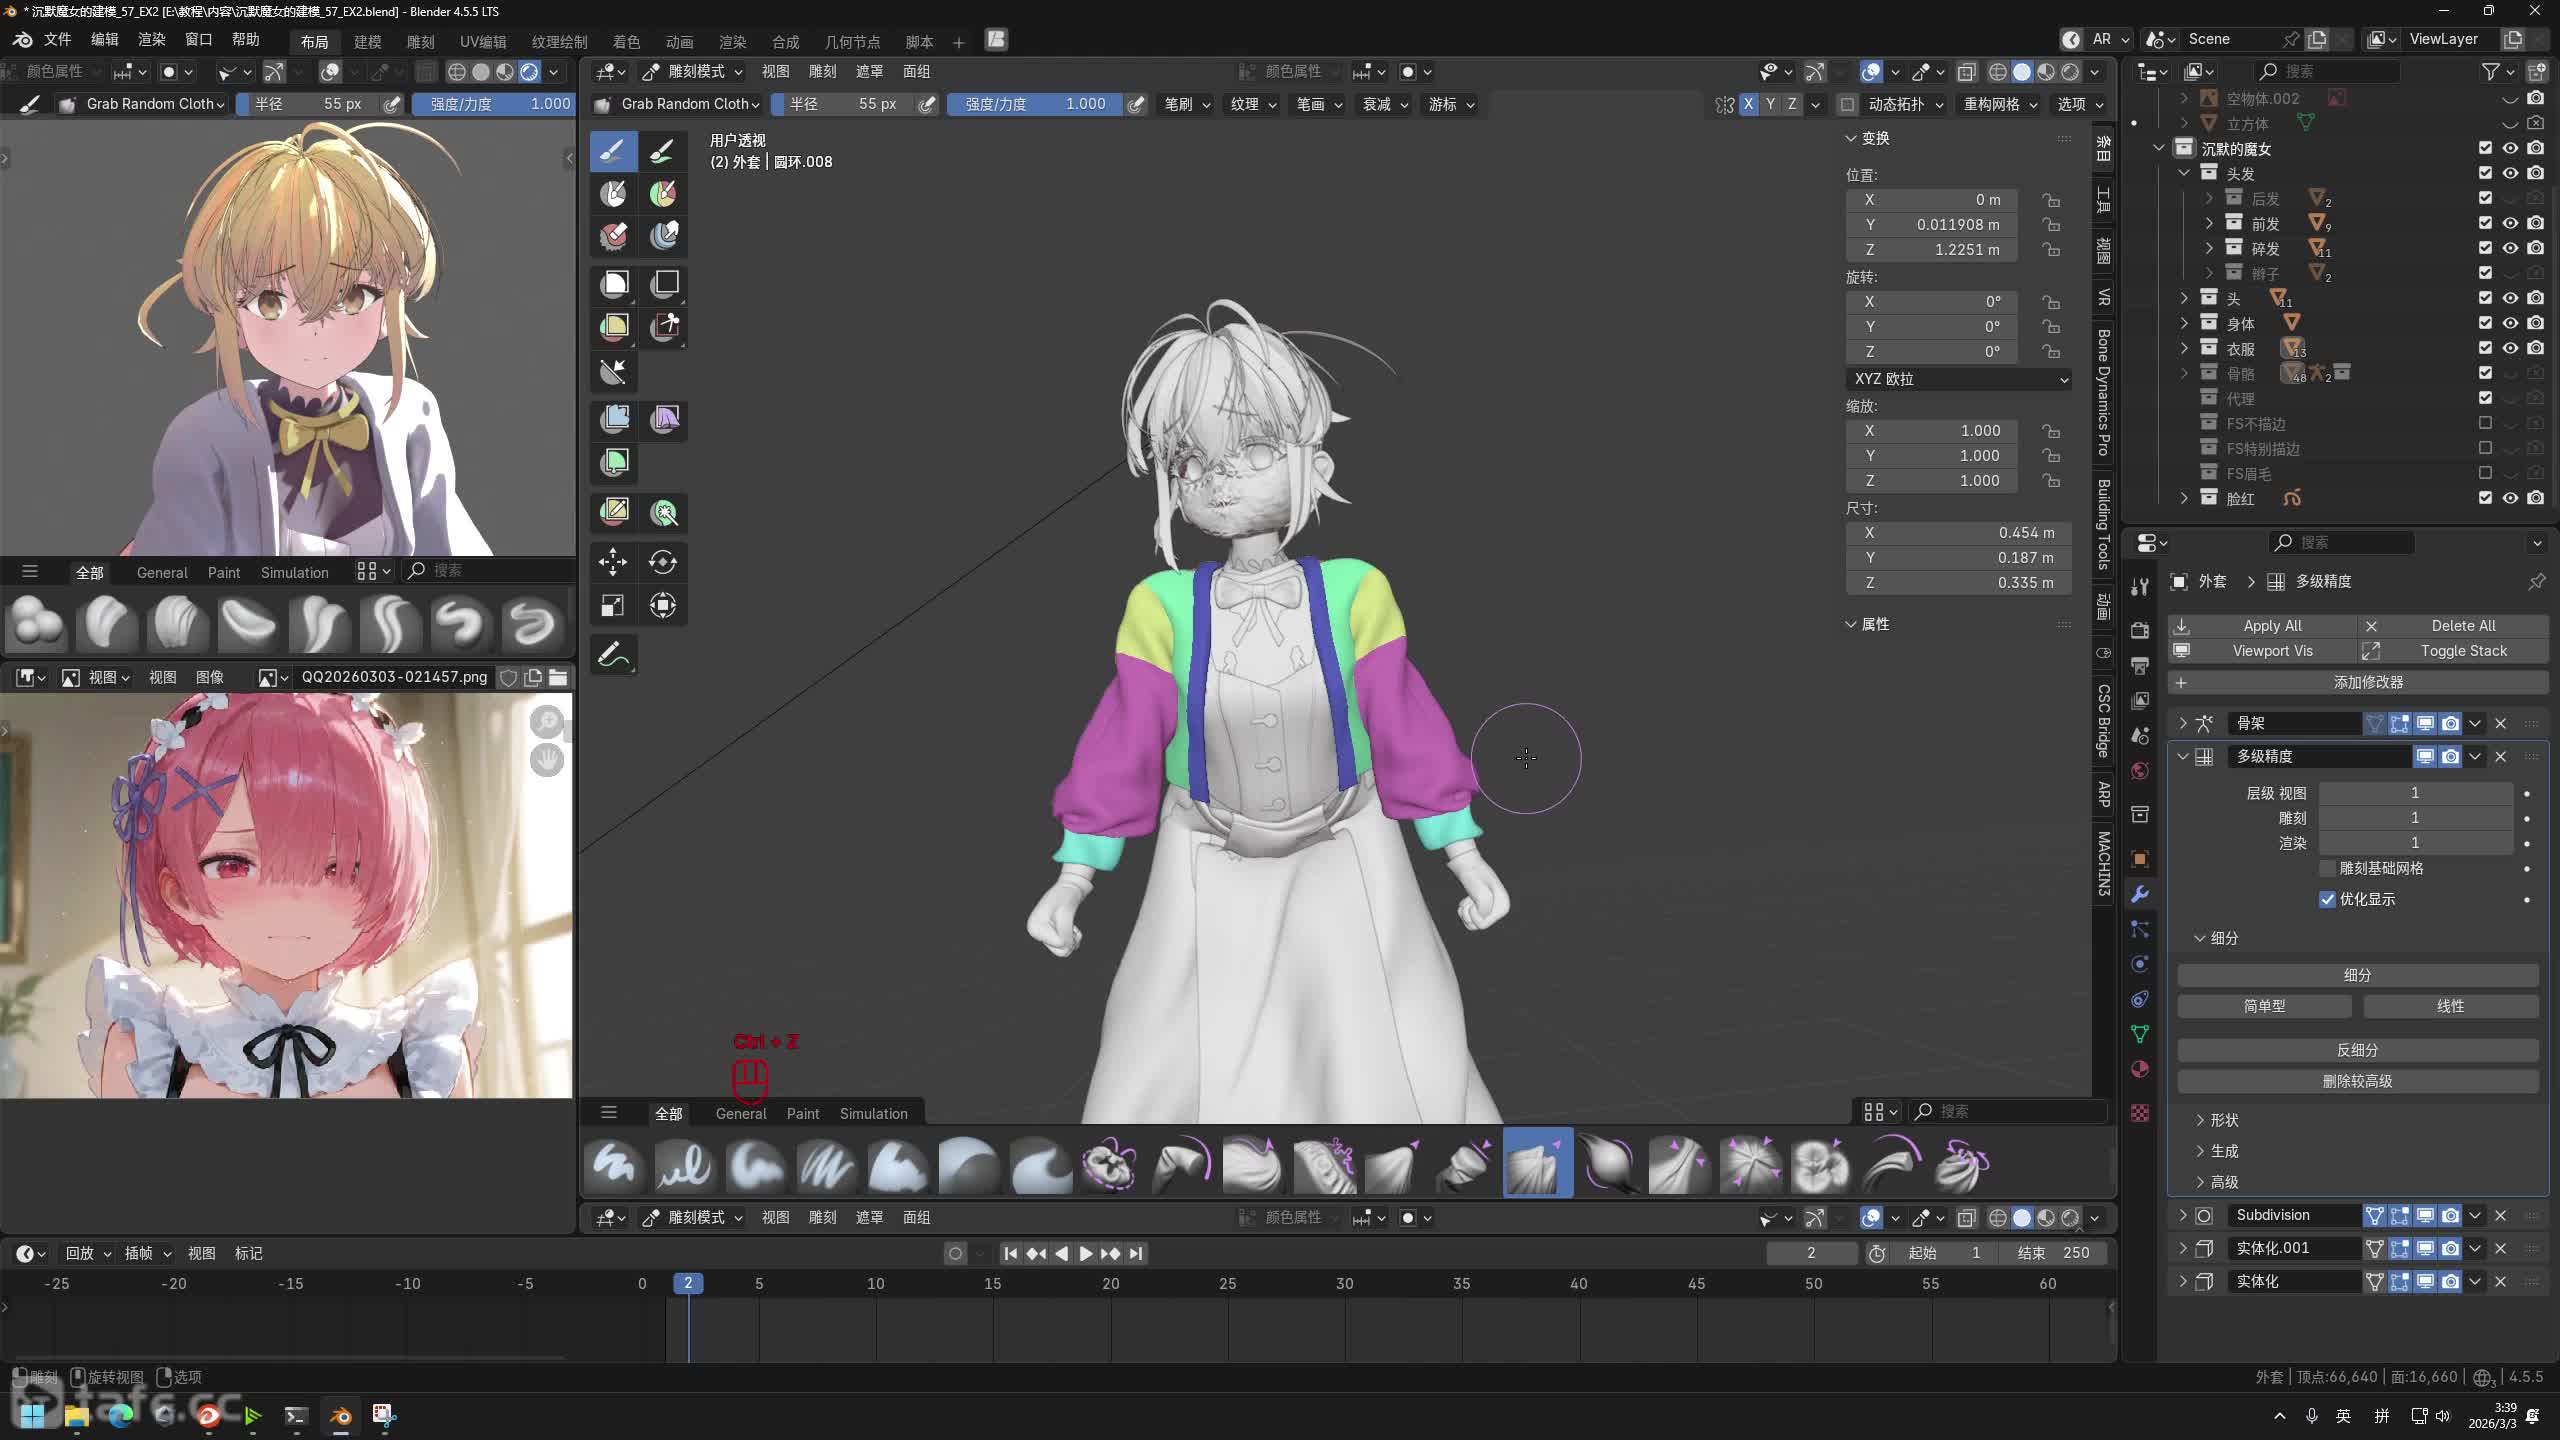Viewport: 2560px width, 1440px height.
Task: Click the Blender icon in taskbar
Action: [340, 1415]
